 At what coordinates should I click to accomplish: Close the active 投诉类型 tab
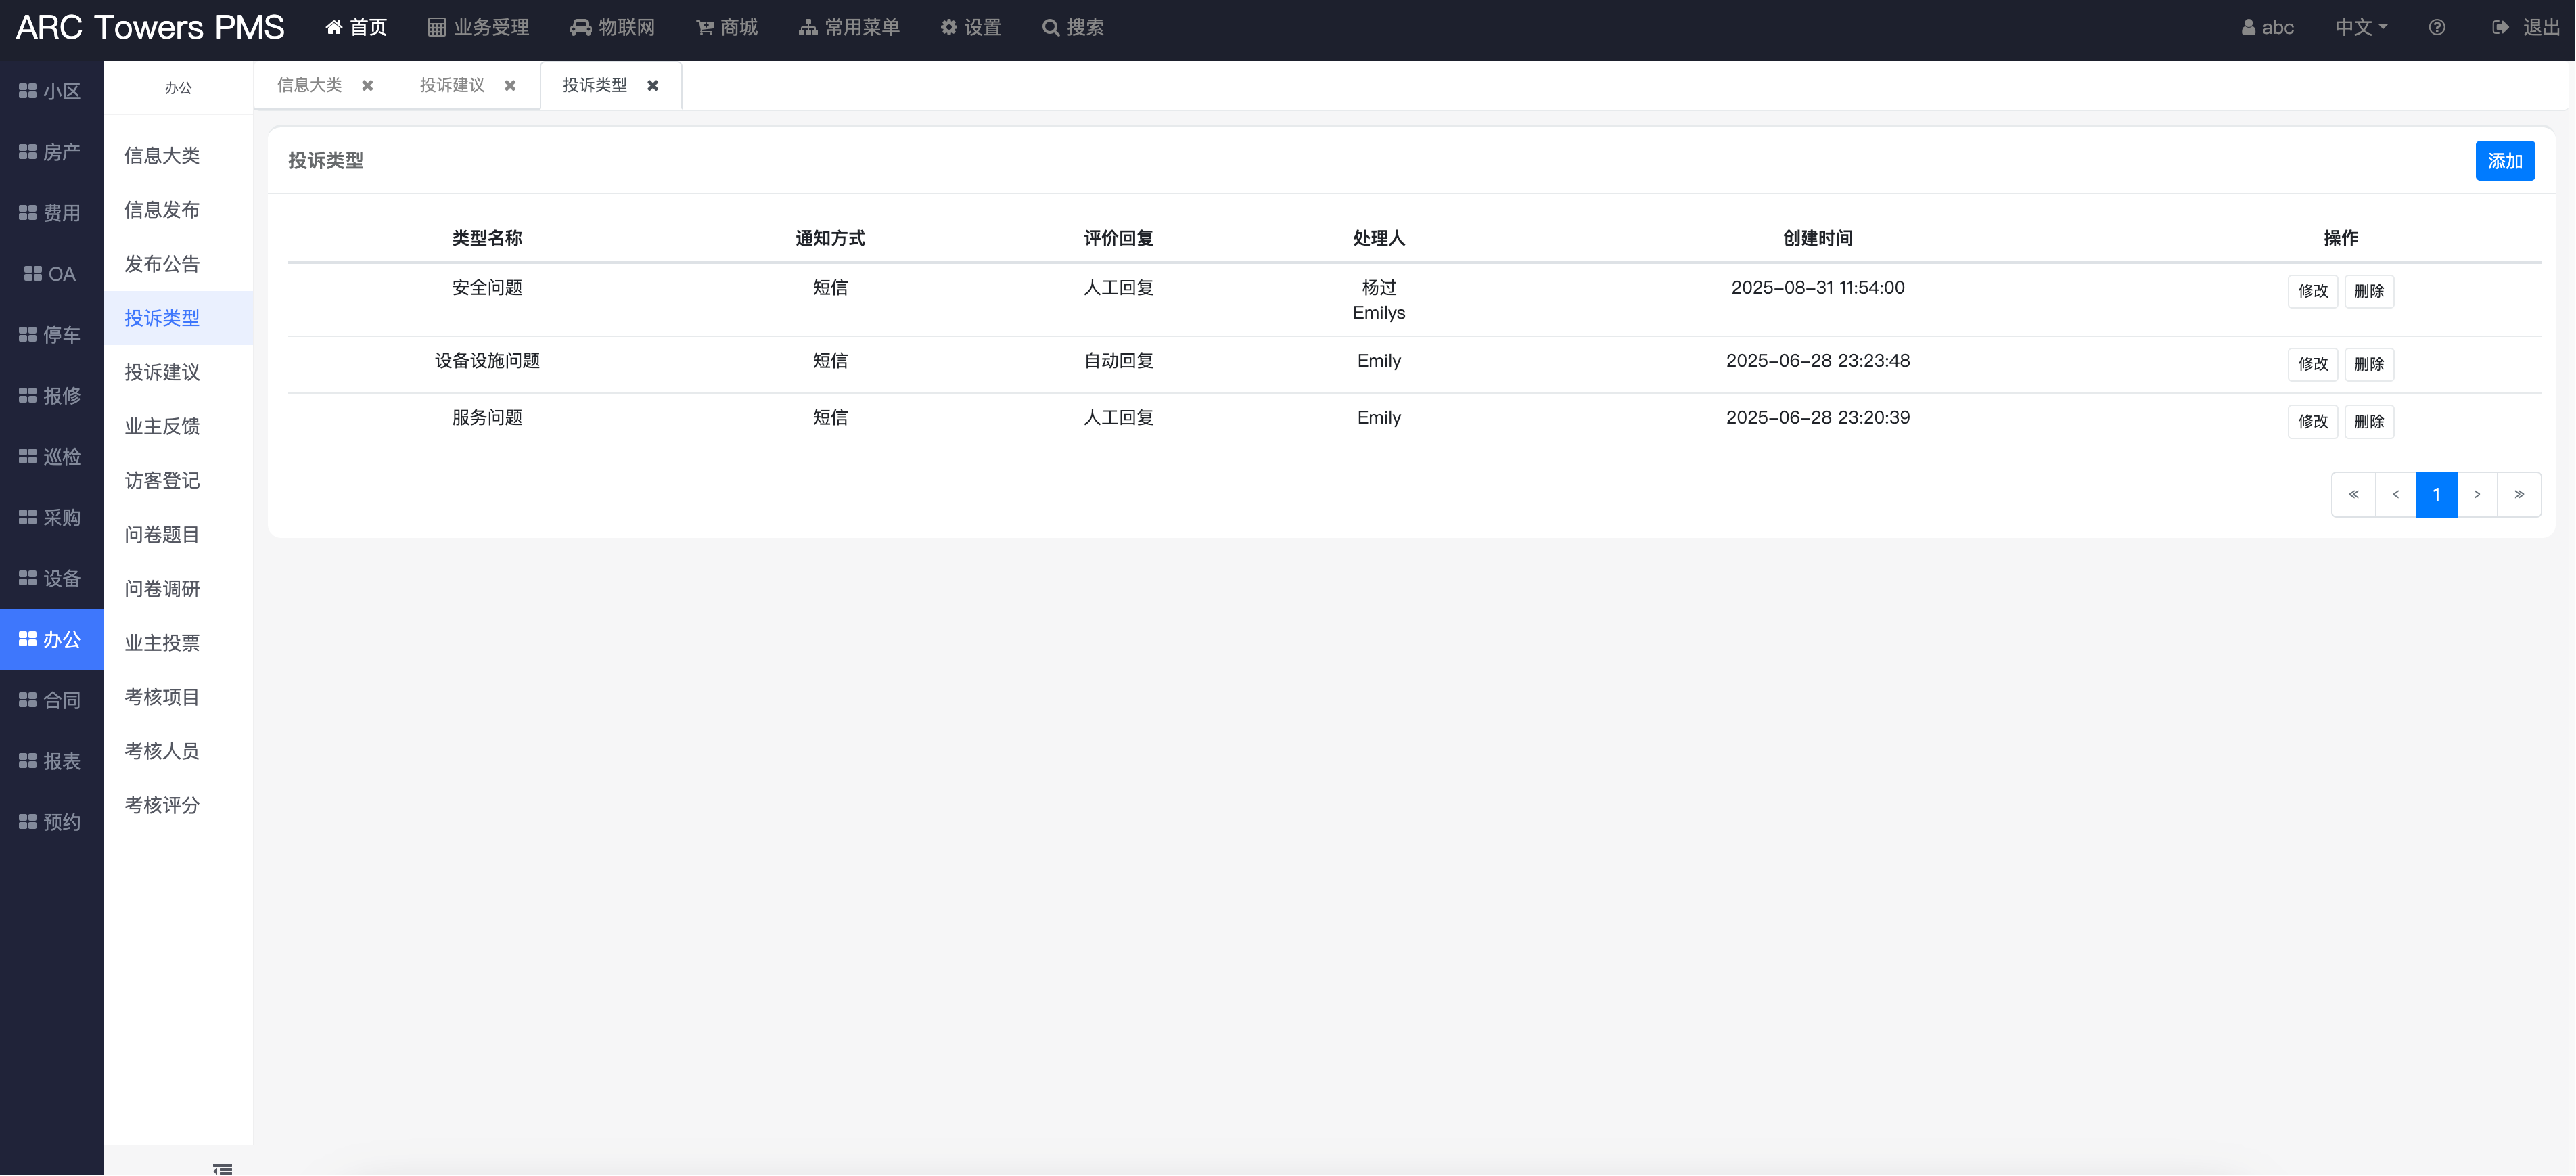click(x=653, y=86)
